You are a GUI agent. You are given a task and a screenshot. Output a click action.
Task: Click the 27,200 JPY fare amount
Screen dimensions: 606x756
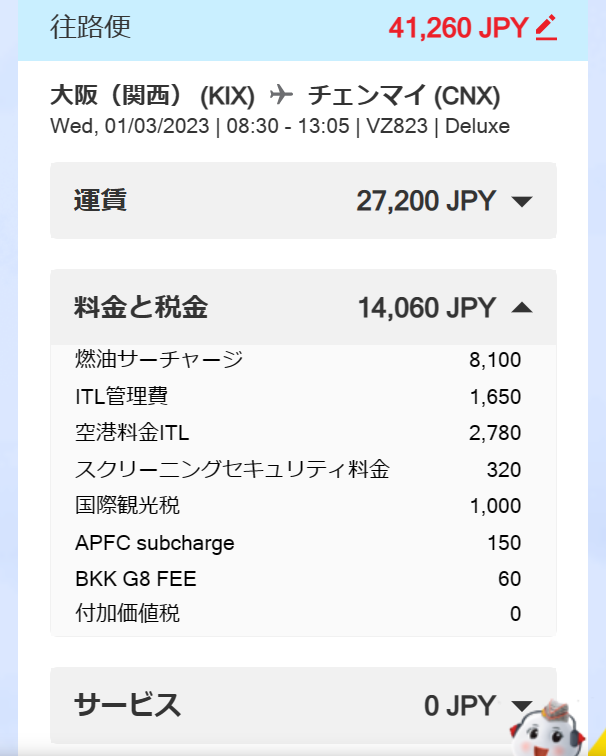click(426, 201)
